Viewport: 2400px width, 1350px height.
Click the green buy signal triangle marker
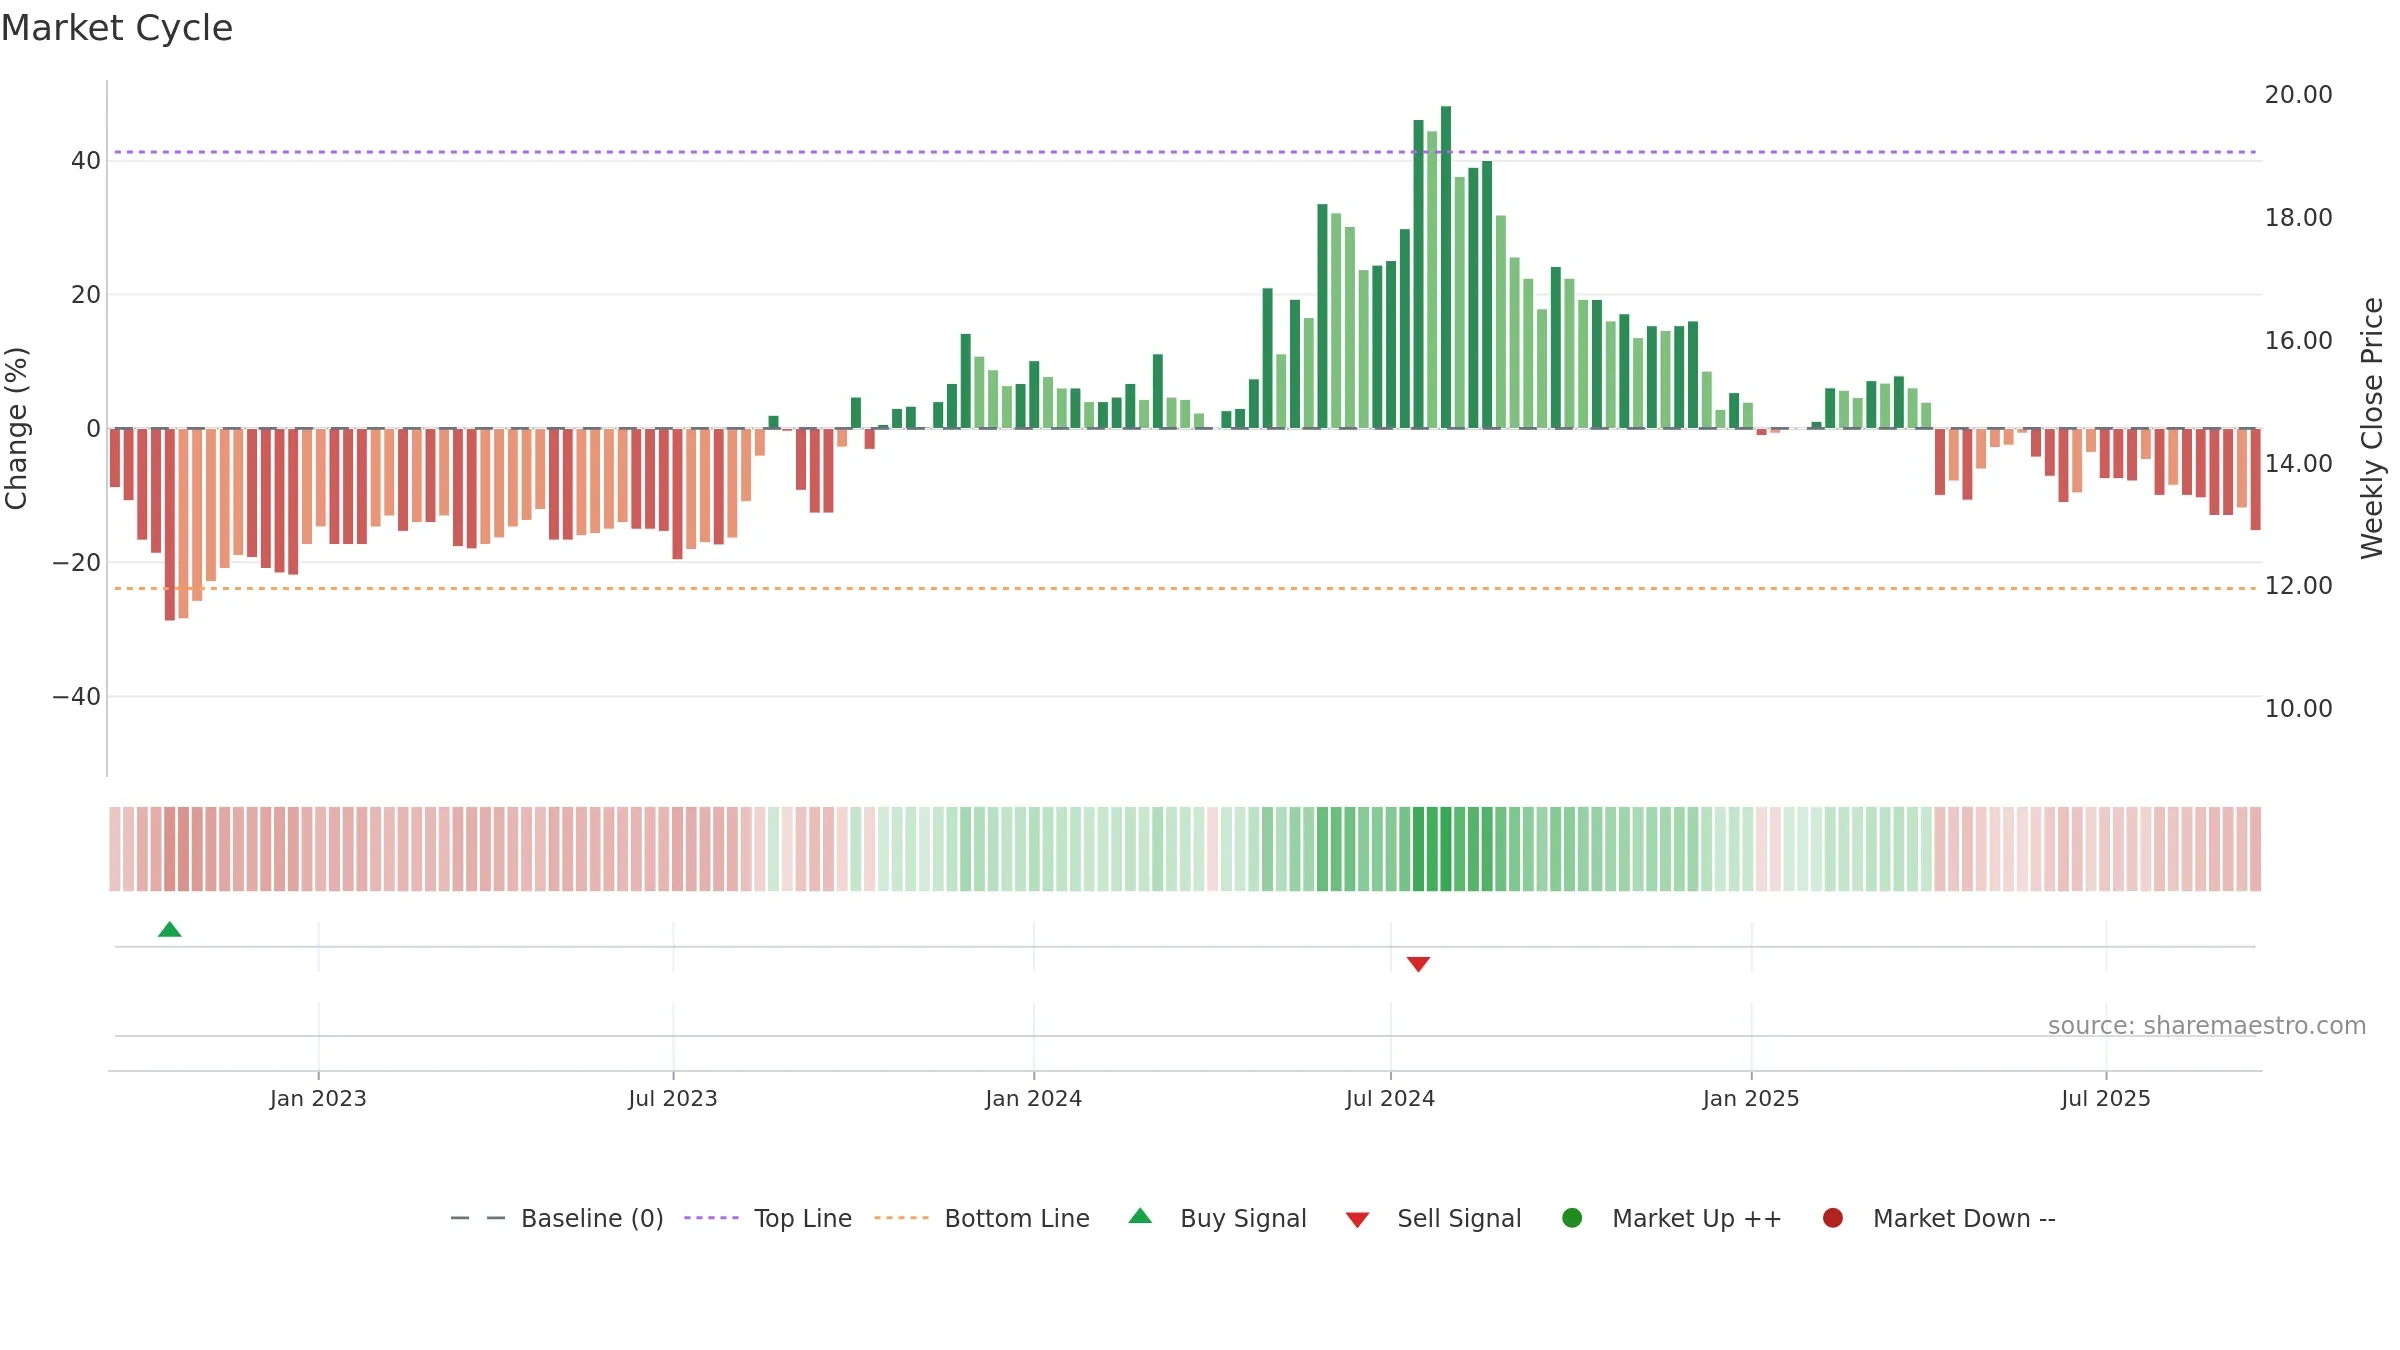[170, 930]
